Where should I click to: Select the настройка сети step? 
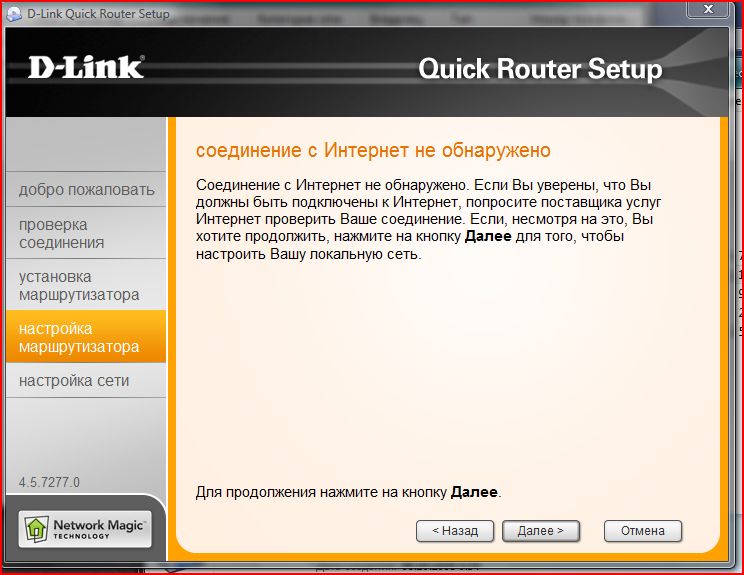[x=86, y=380]
